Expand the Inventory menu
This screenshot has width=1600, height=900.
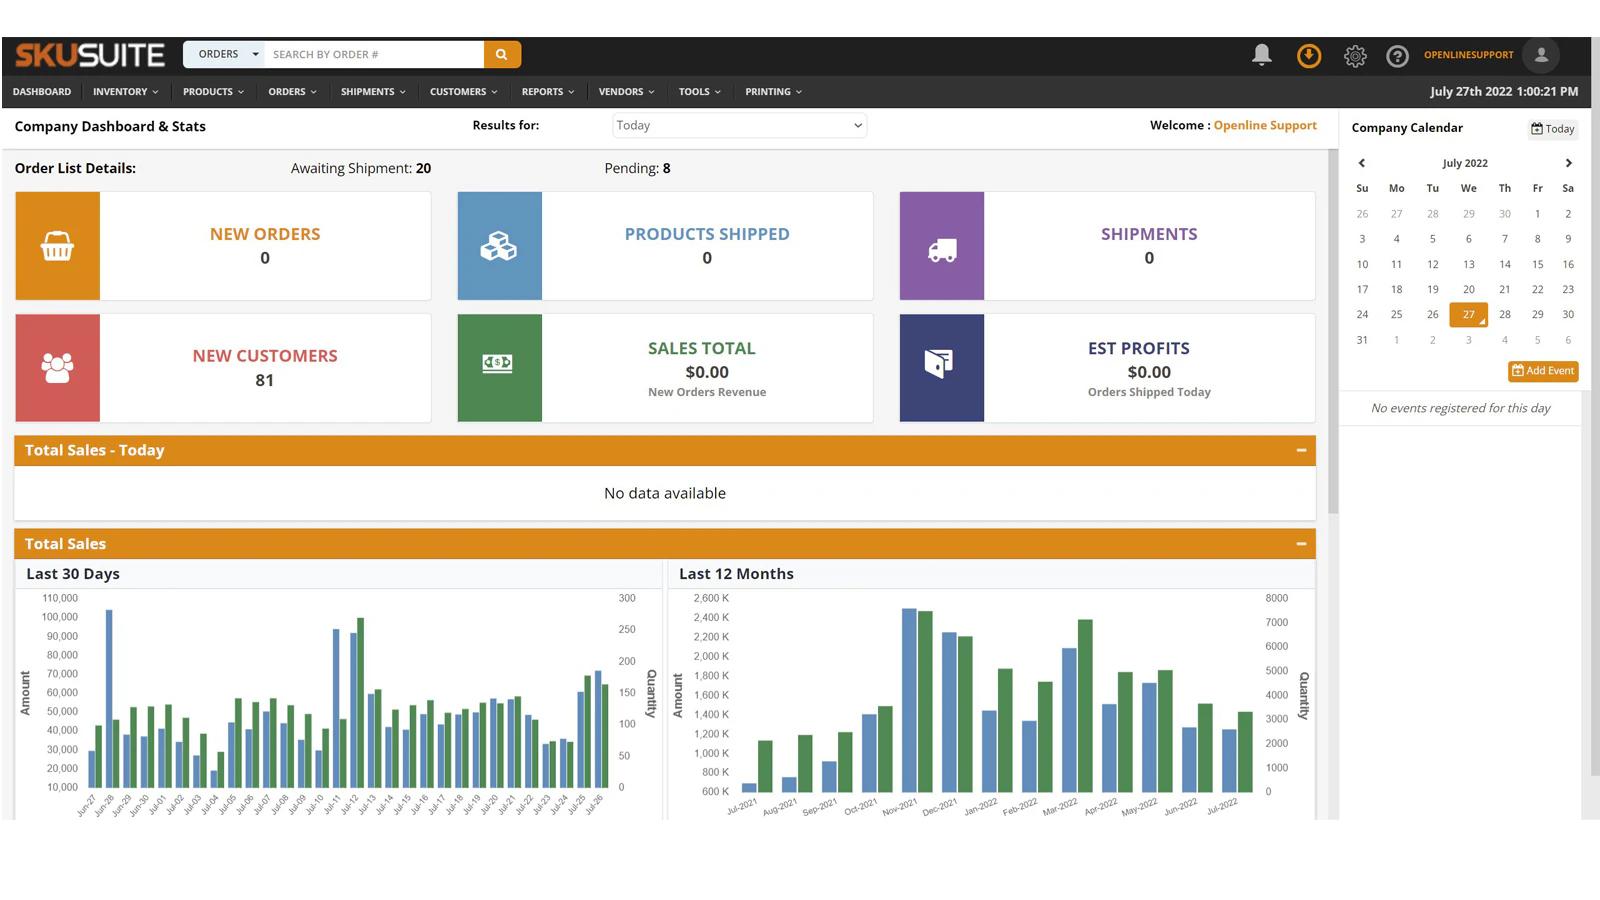[125, 92]
